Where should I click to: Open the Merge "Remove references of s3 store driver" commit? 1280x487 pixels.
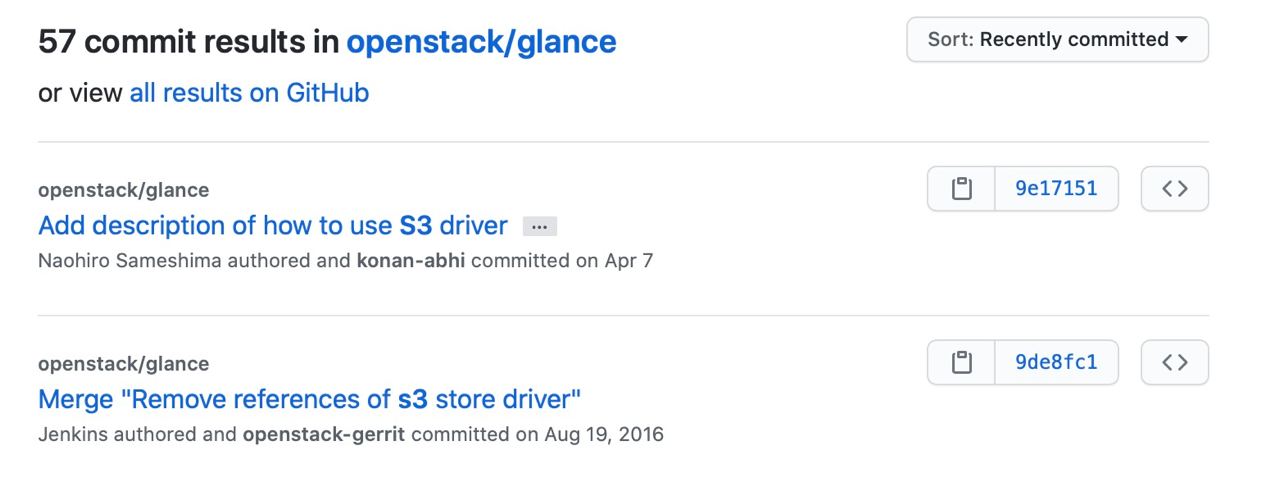click(309, 399)
